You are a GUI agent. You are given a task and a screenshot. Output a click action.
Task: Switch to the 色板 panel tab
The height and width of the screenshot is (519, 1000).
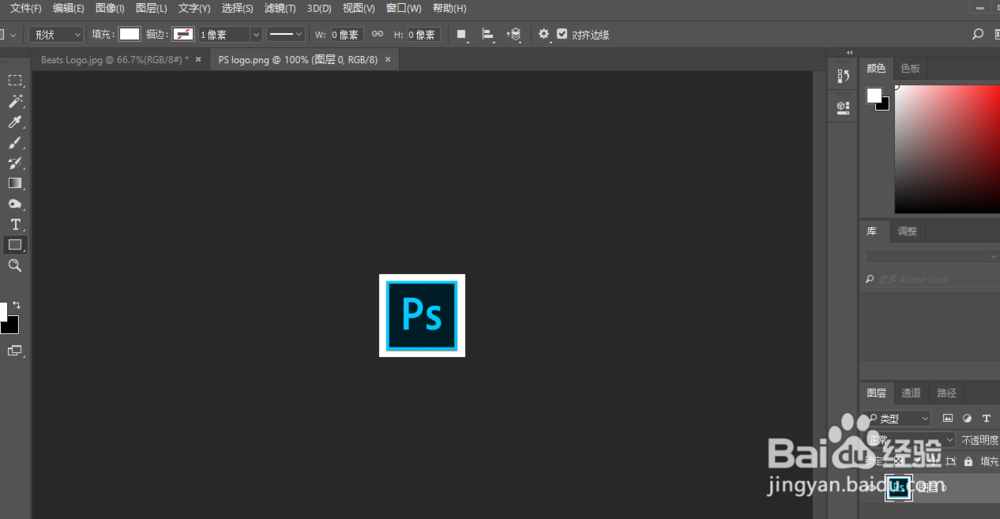[910, 68]
